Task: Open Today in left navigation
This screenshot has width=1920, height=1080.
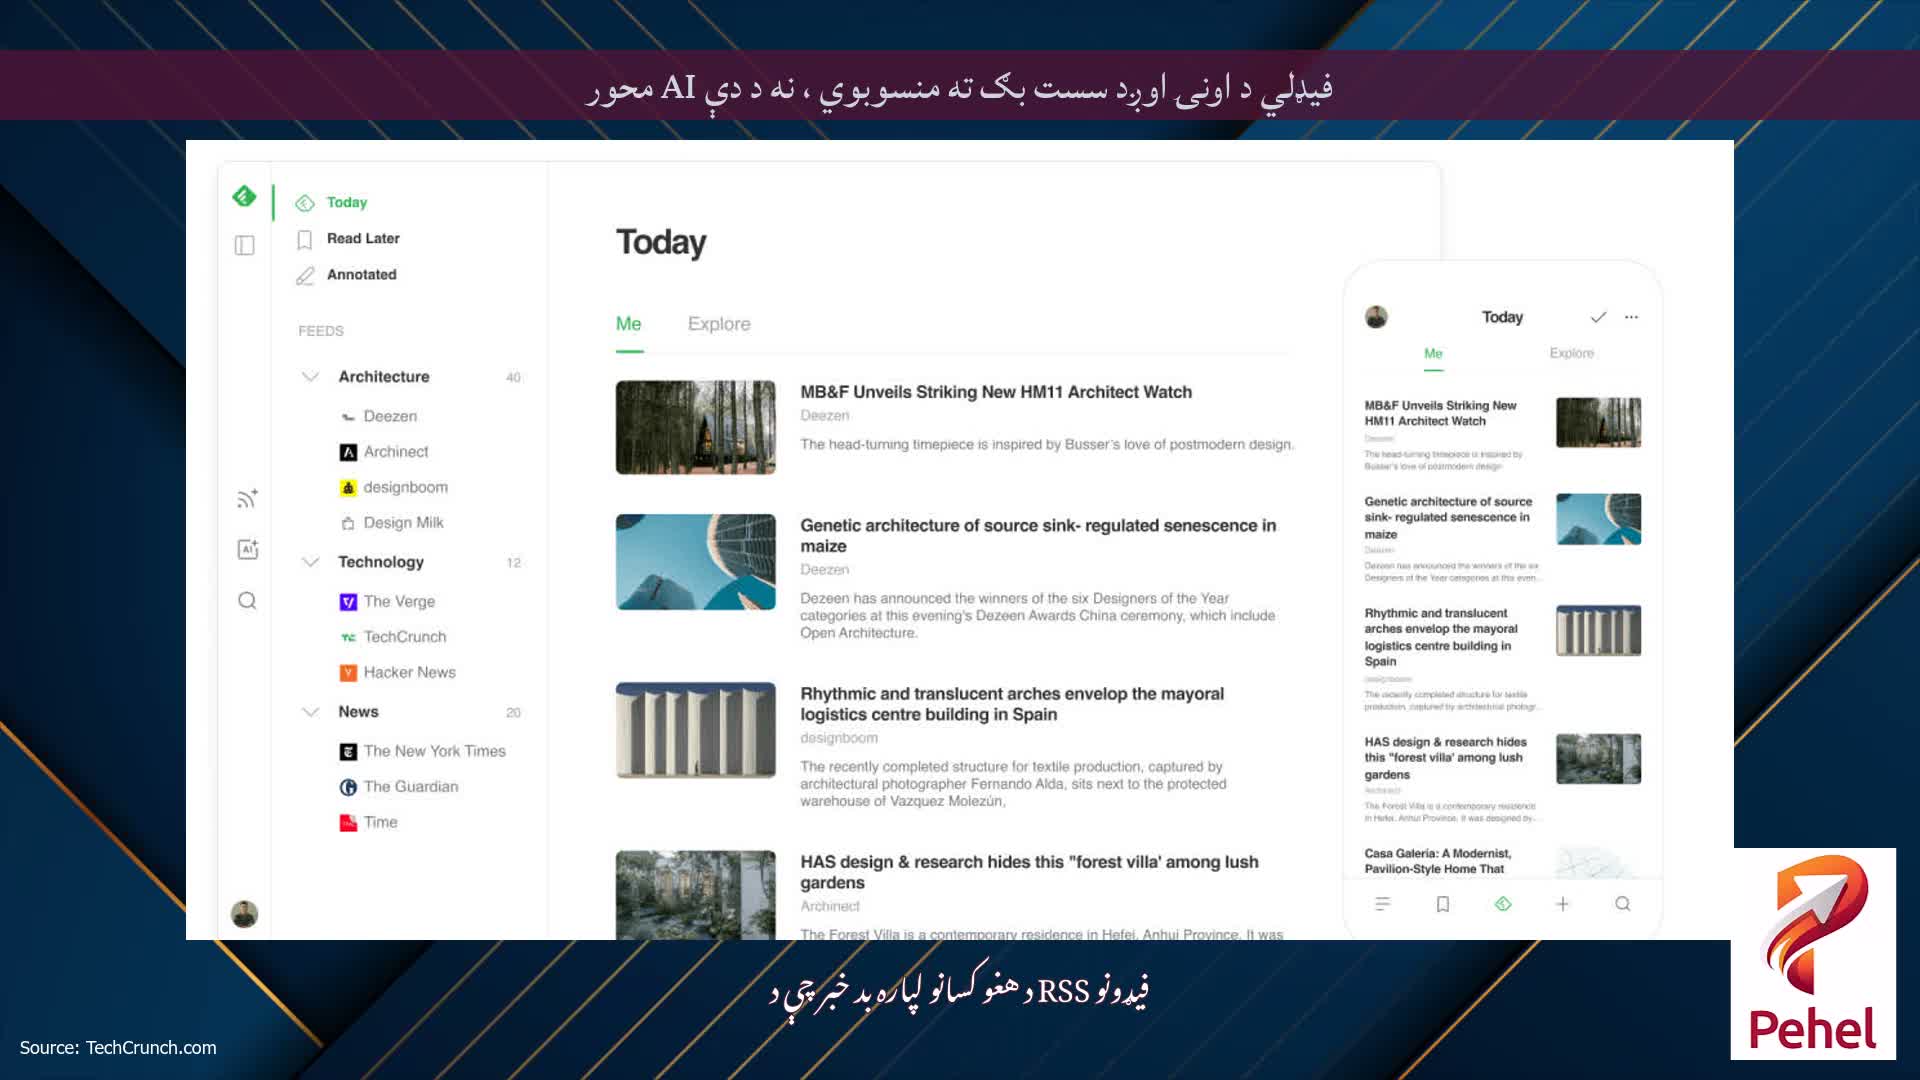Action: tap(347, 202)
